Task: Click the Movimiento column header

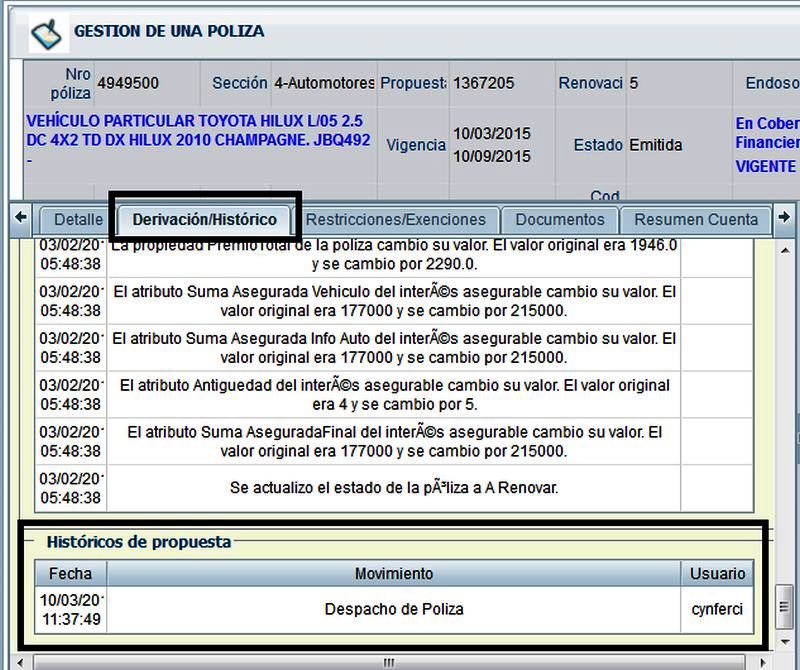Action: tap(394, 574)
